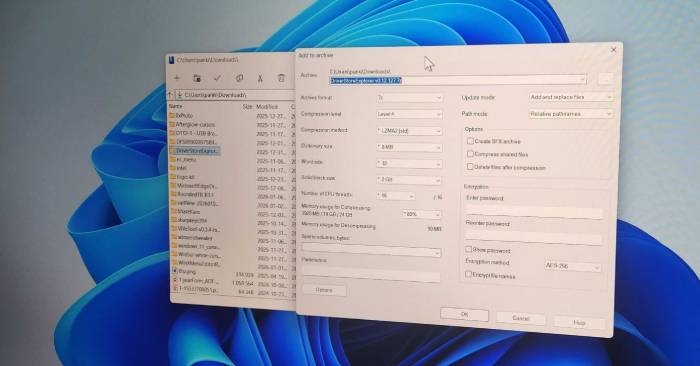Open the Update mode dropdown
This screenshot has height=366, width=700.
[x=571, y=97]
